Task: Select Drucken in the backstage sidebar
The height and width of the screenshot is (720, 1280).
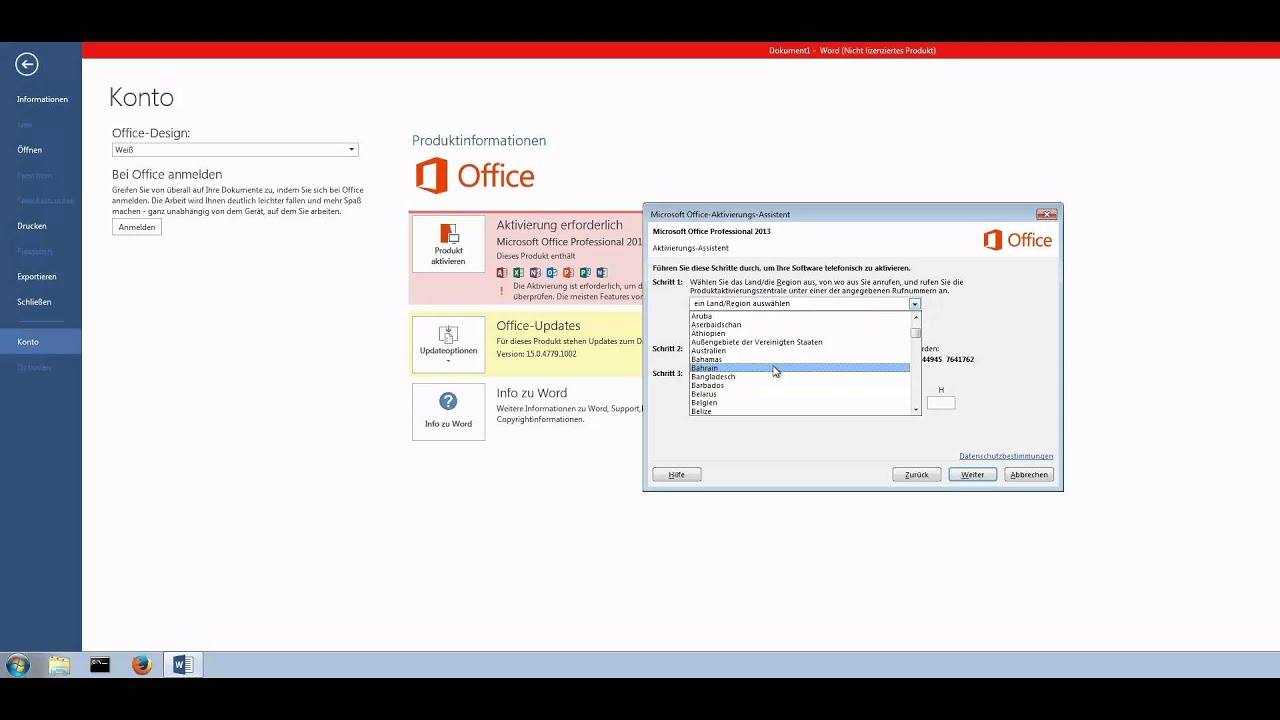Action: [32, 226]
